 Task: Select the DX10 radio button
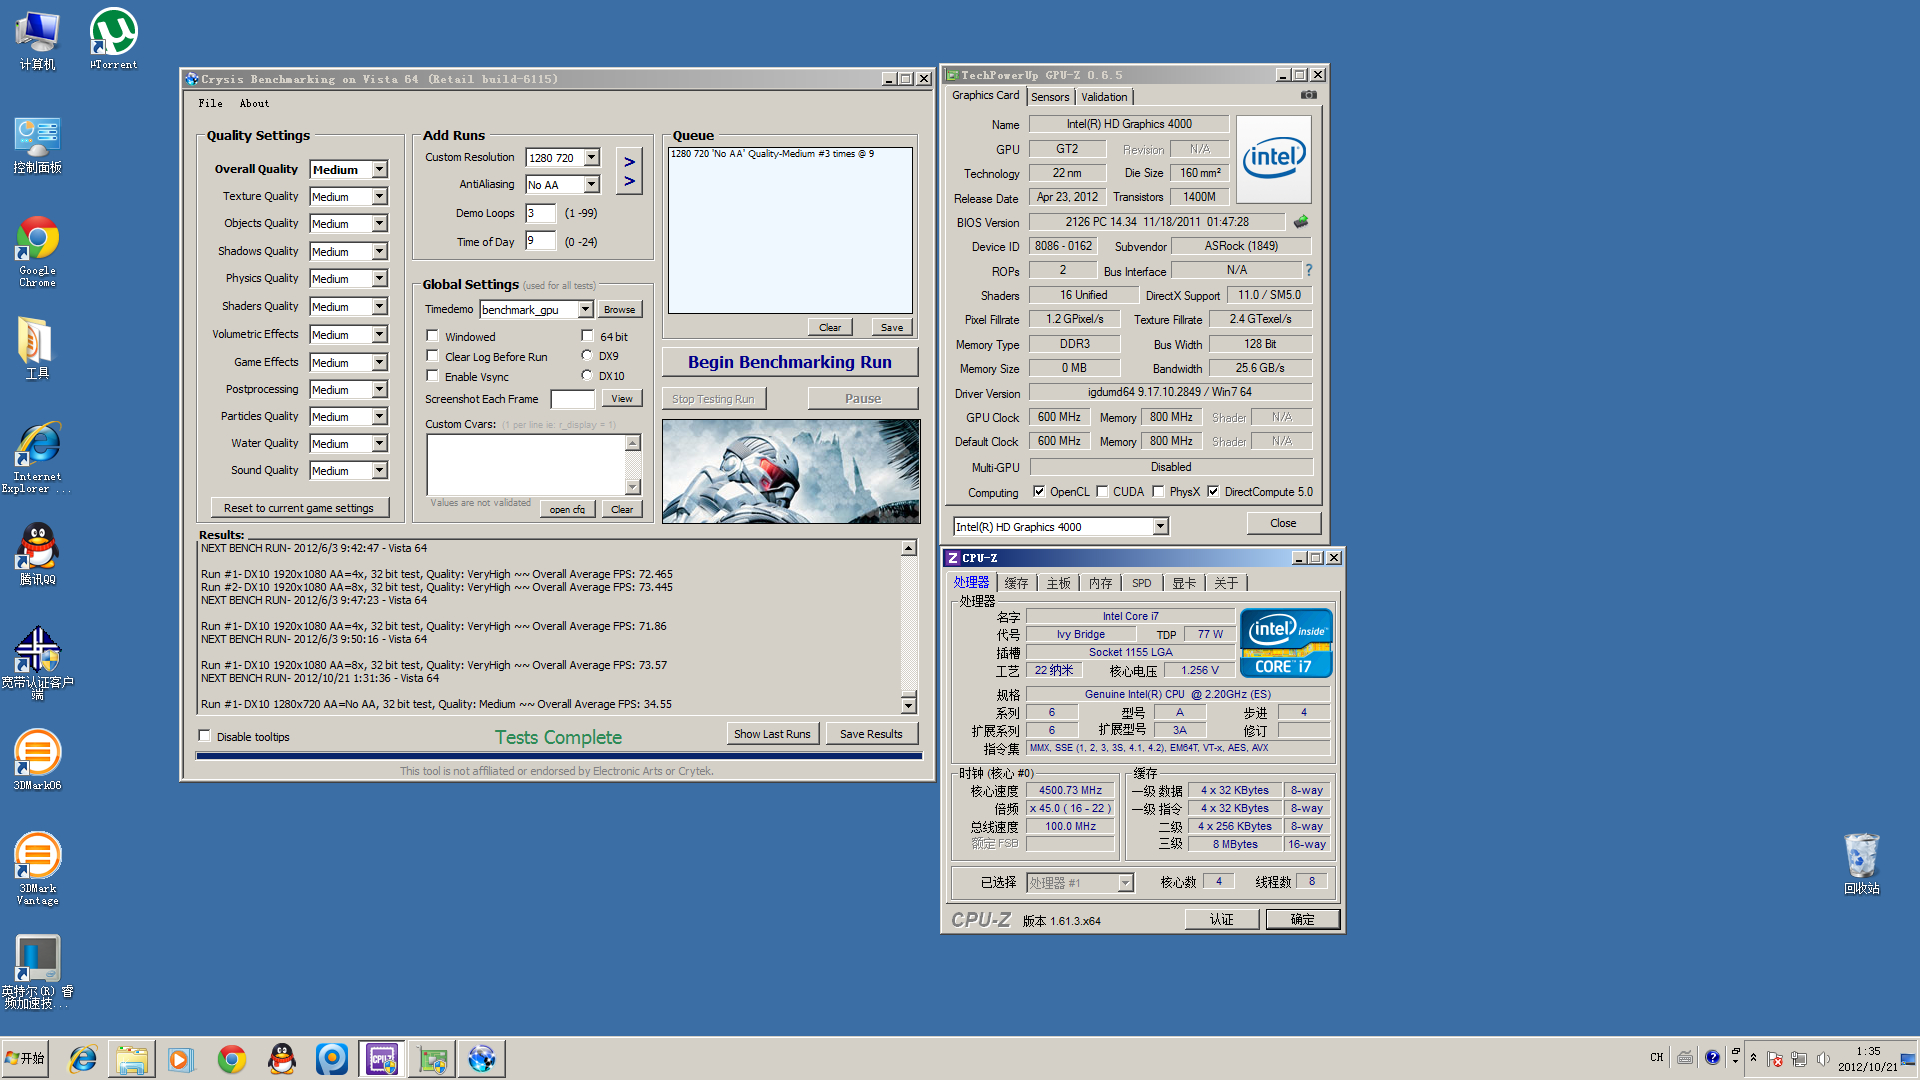coord(587,376)
